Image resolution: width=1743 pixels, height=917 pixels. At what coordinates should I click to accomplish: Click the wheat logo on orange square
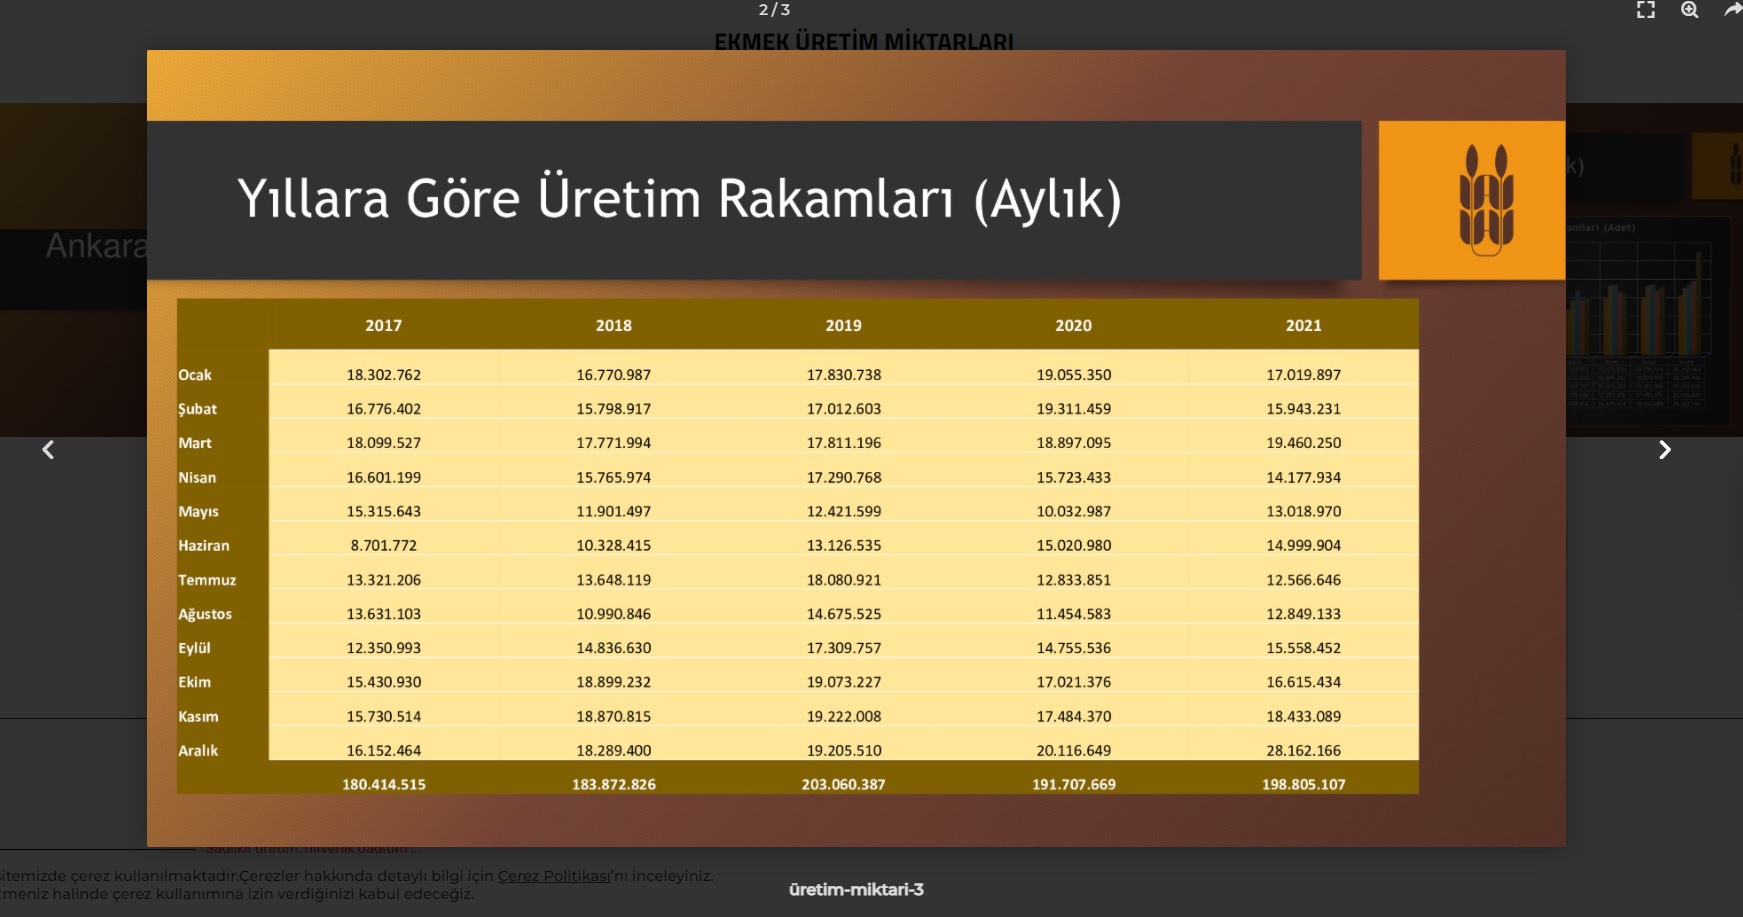point(1485,200)
